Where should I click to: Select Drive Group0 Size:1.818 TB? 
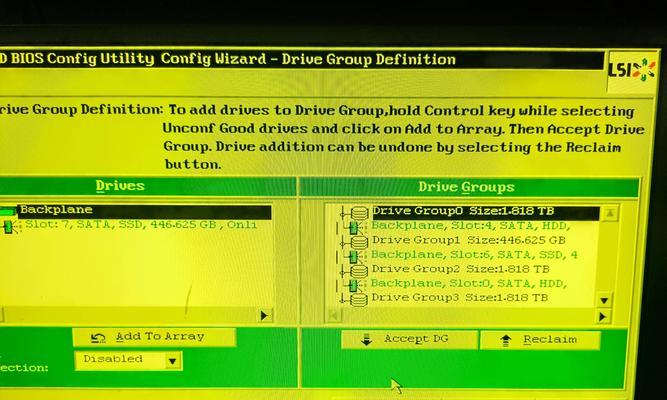[485, 212]
